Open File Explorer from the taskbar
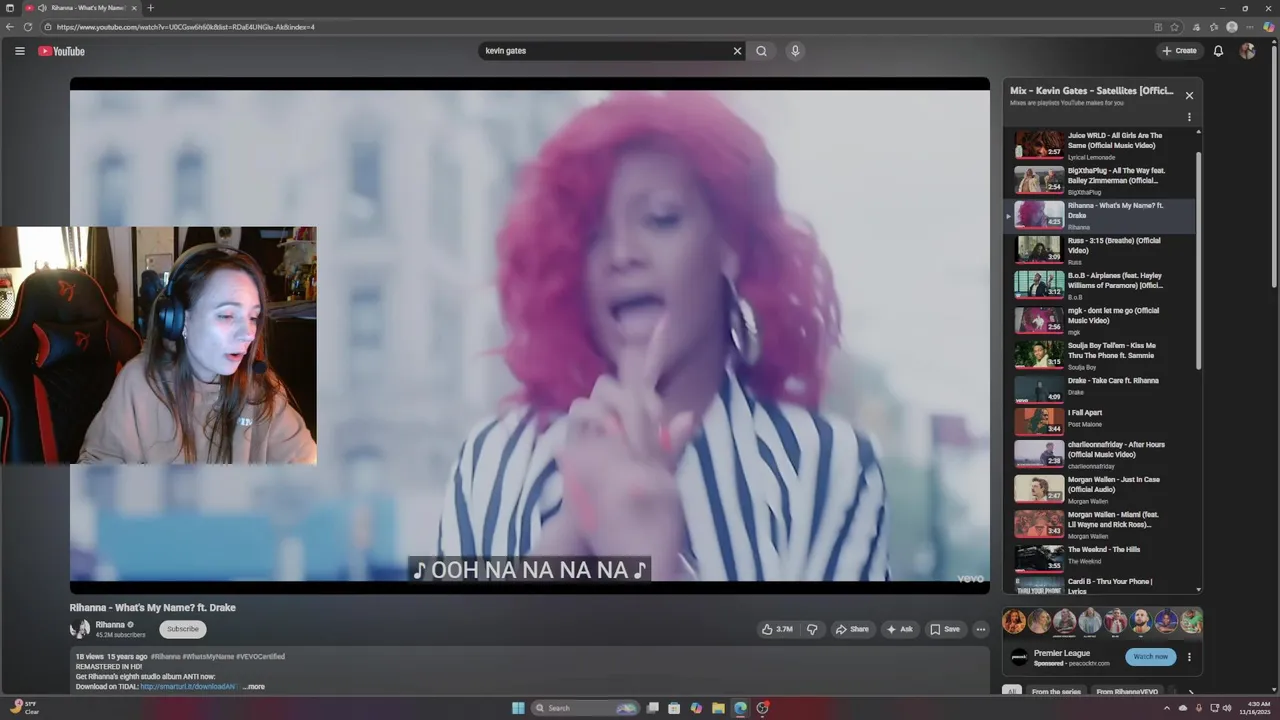1280x720 pixels. 718,708
